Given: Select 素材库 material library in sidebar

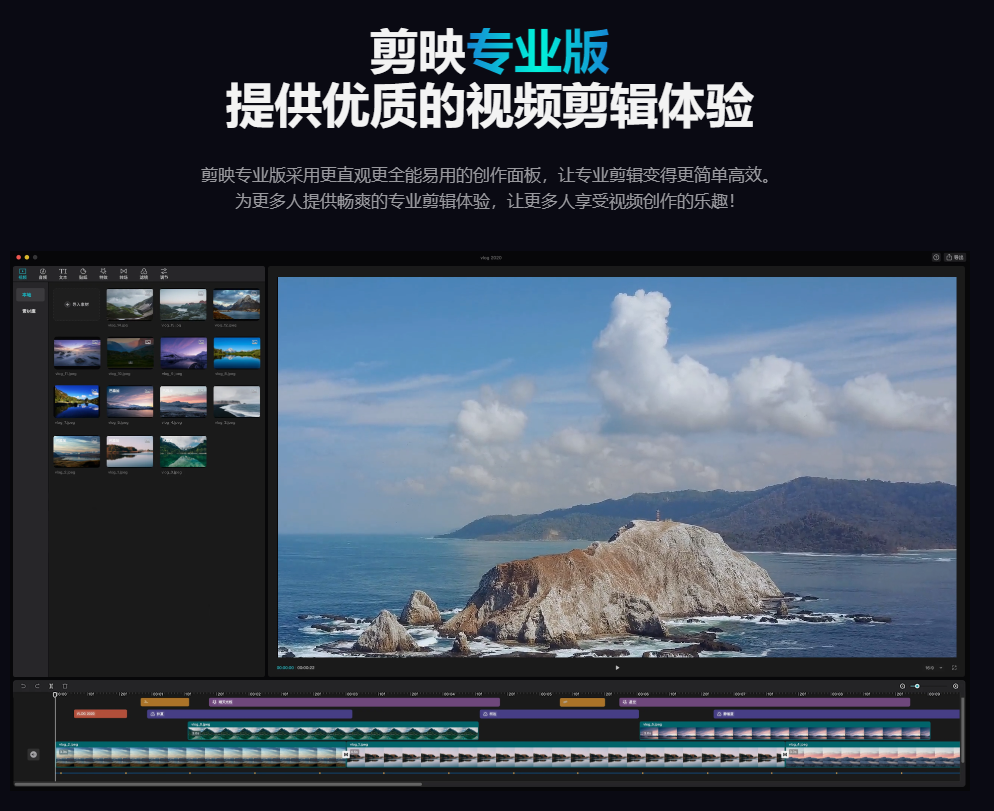Looking at the screenshot, I should [29, 311].
